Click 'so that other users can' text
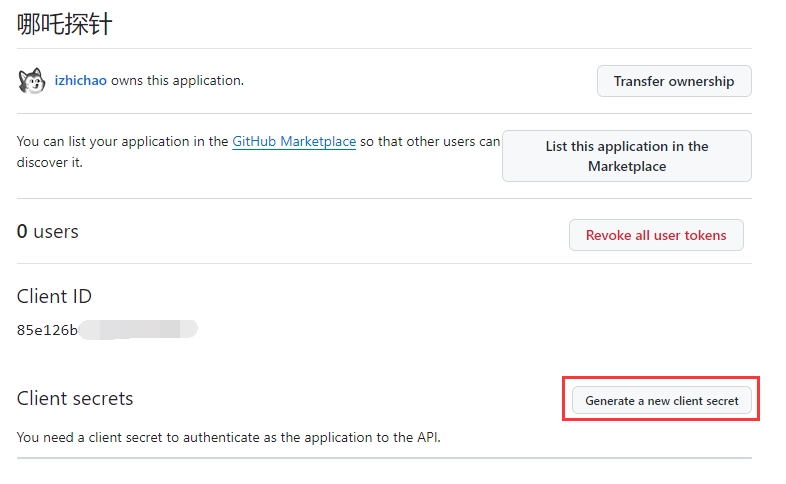The width and height of the screenshot is (786, 484). pyautogui.click(x=430, y=142)
